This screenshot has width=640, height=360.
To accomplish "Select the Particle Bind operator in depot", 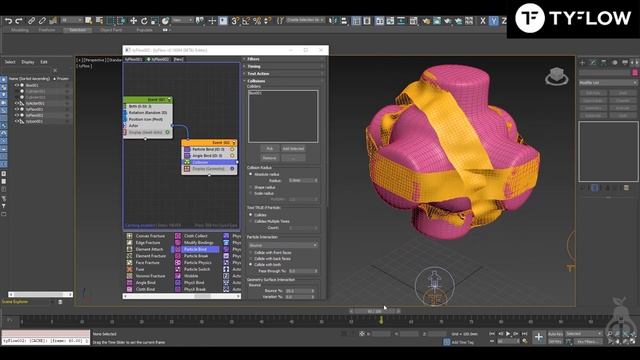I will [197, 249].
